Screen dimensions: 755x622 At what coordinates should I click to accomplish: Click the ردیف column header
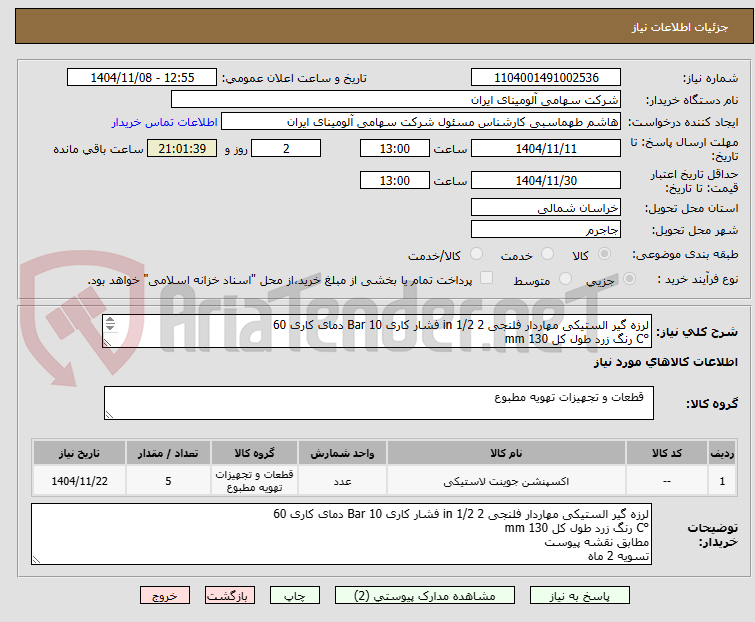(x=722, y=453)
